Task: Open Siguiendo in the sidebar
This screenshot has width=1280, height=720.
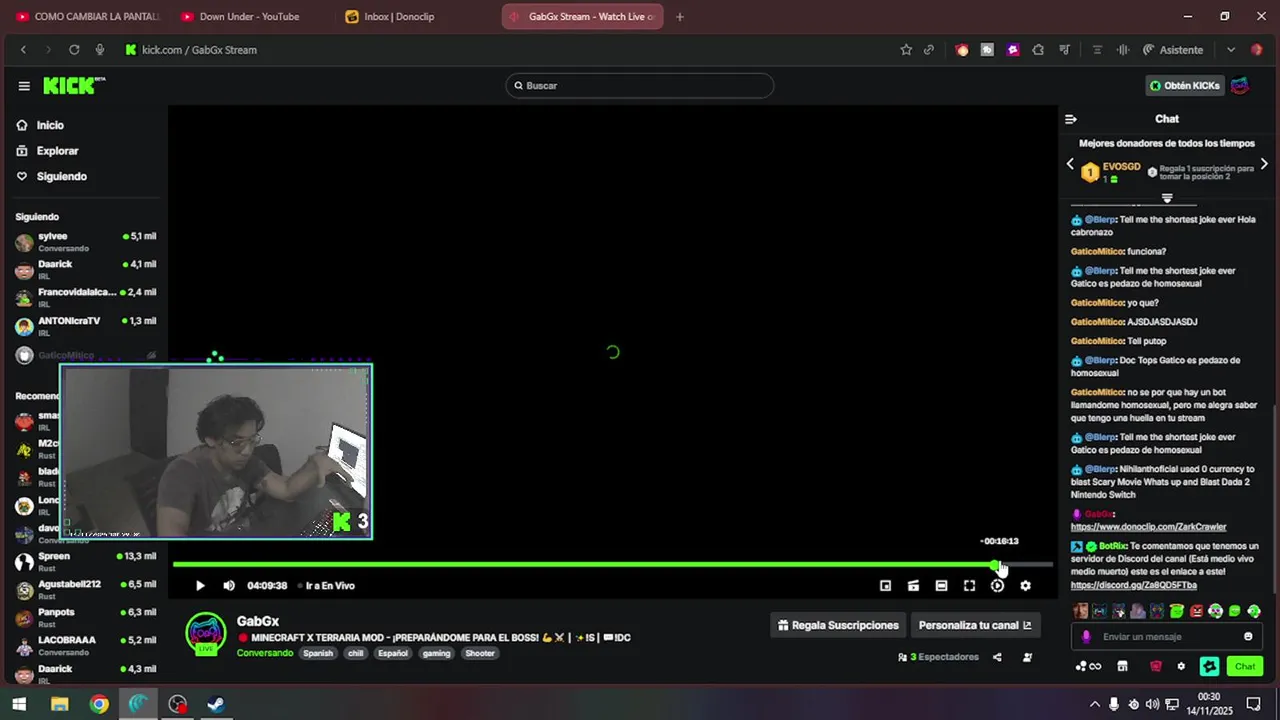Action: point(51,176)
